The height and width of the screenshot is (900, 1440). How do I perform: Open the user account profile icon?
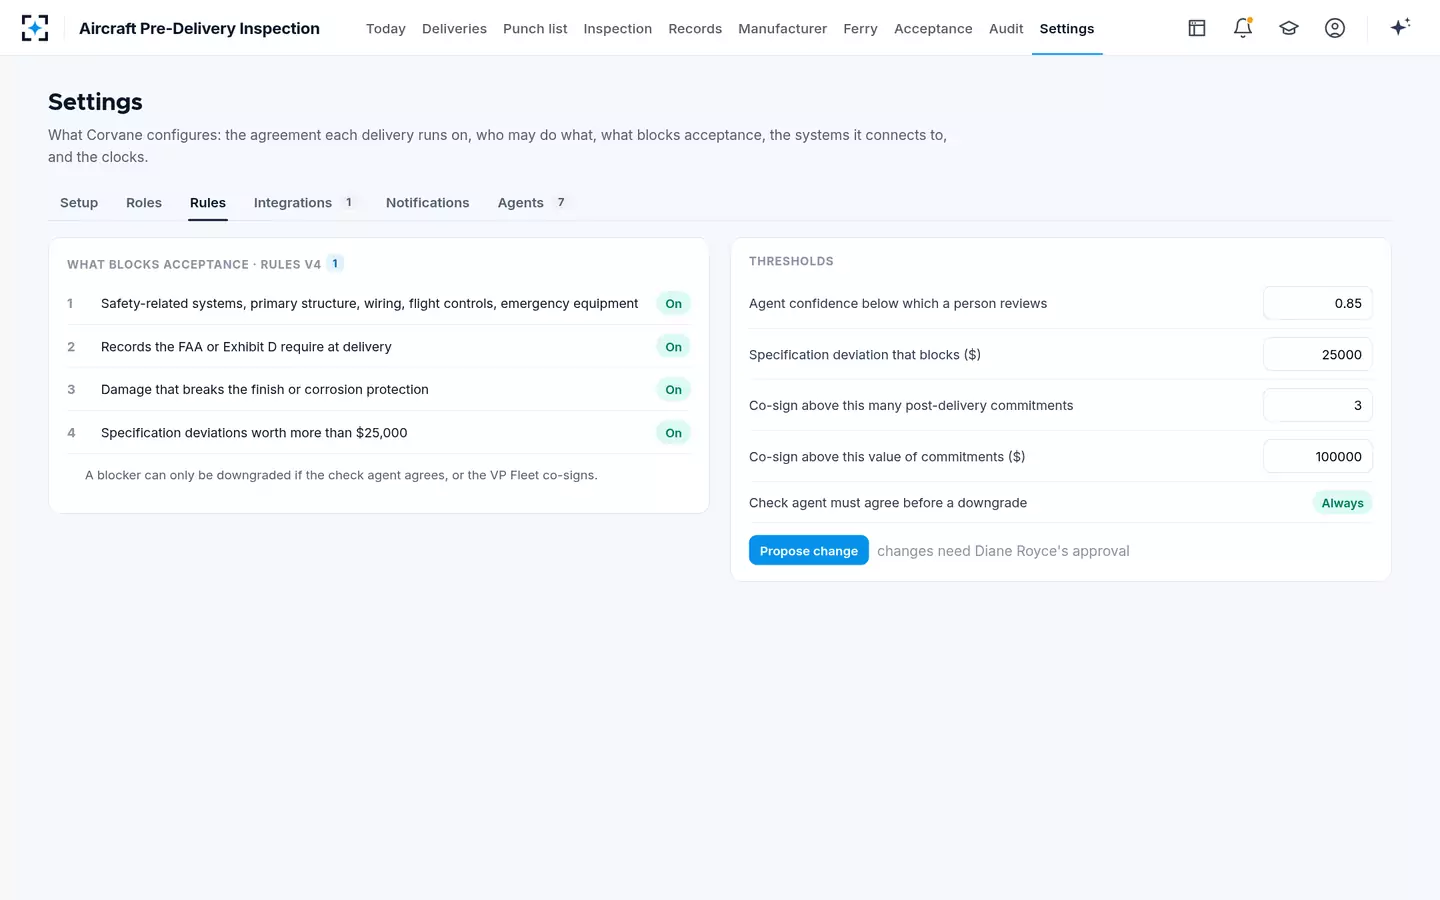coord(1335,28)
